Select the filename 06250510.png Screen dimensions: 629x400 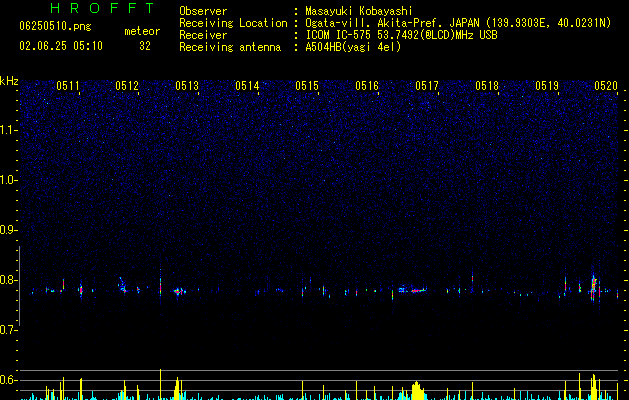point(55,26)
